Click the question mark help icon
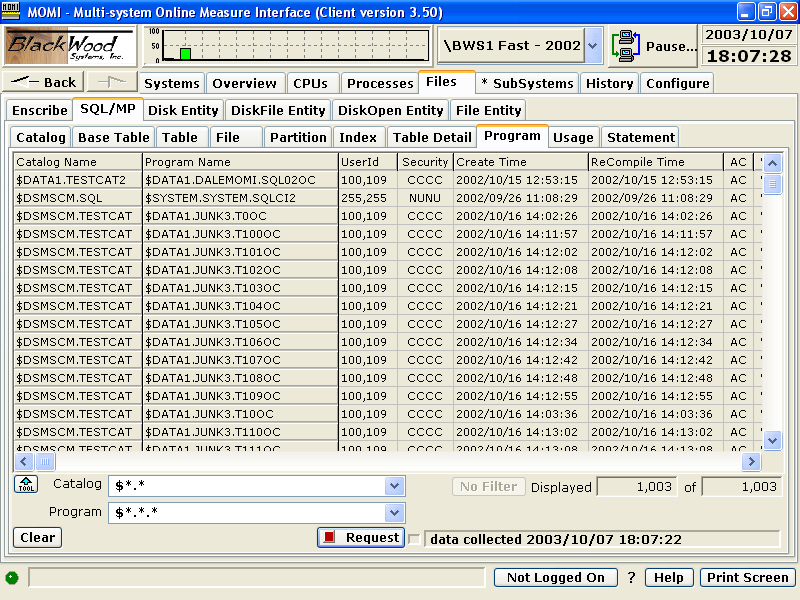Viewport: 800px width, 600px height. (x=632, y=577)
